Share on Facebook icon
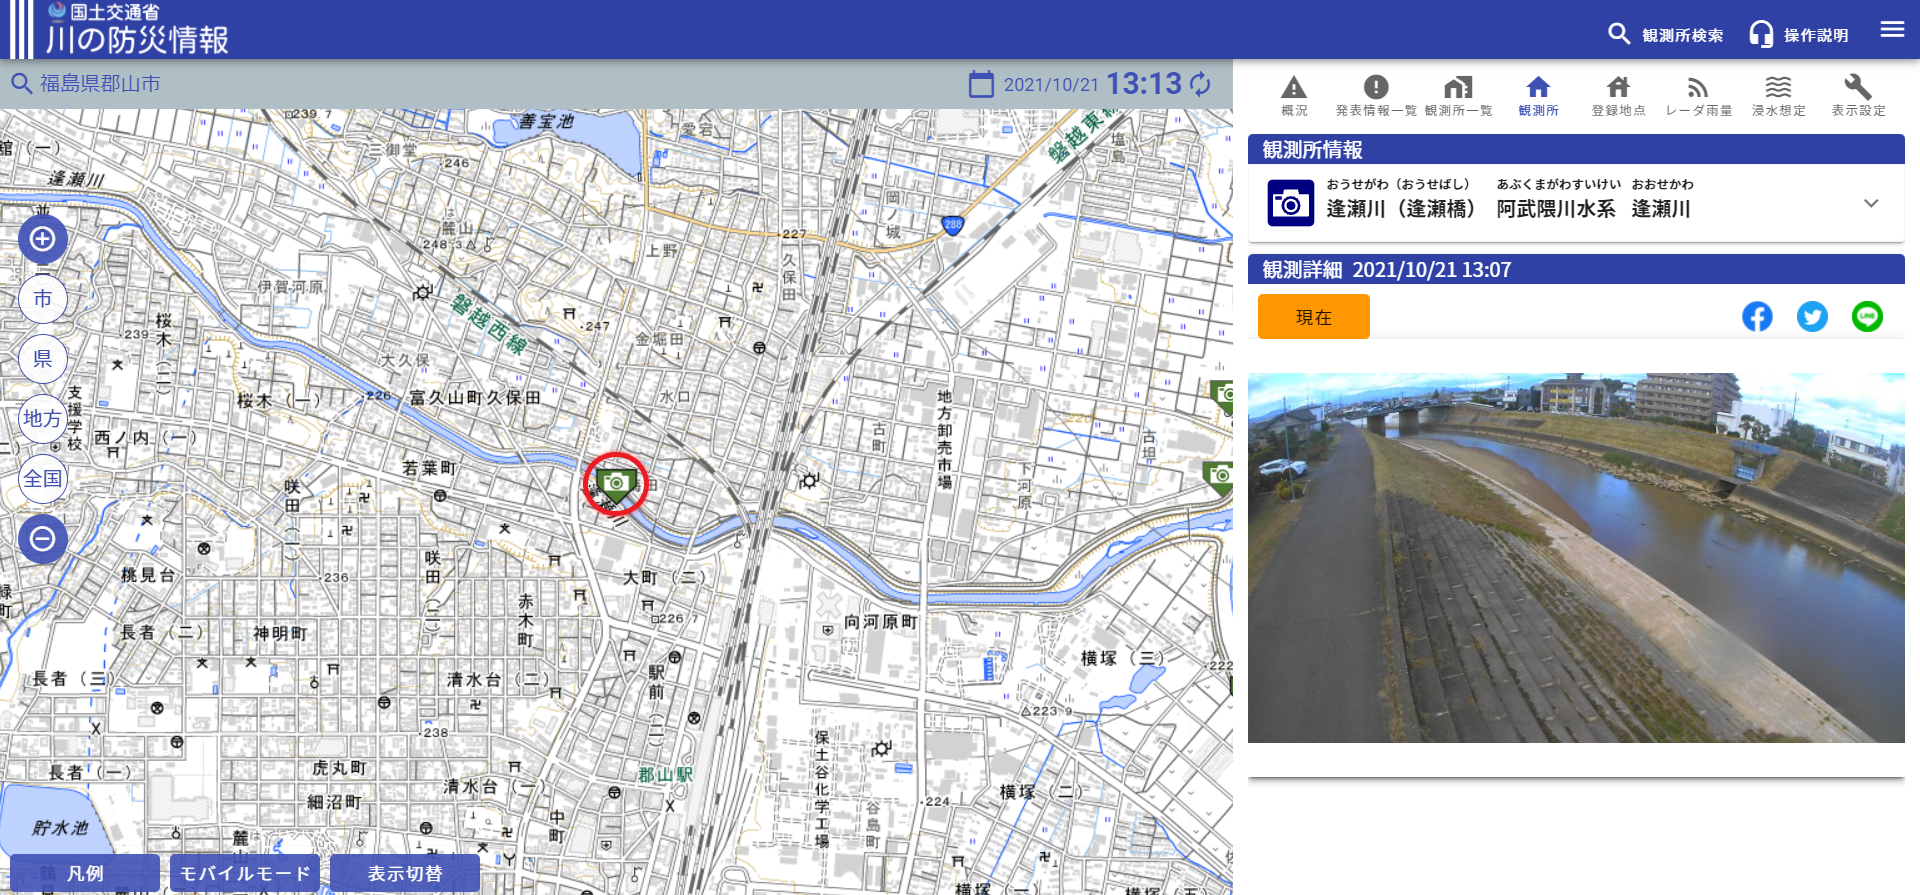1920x895 pixels. coord(1757,317)
